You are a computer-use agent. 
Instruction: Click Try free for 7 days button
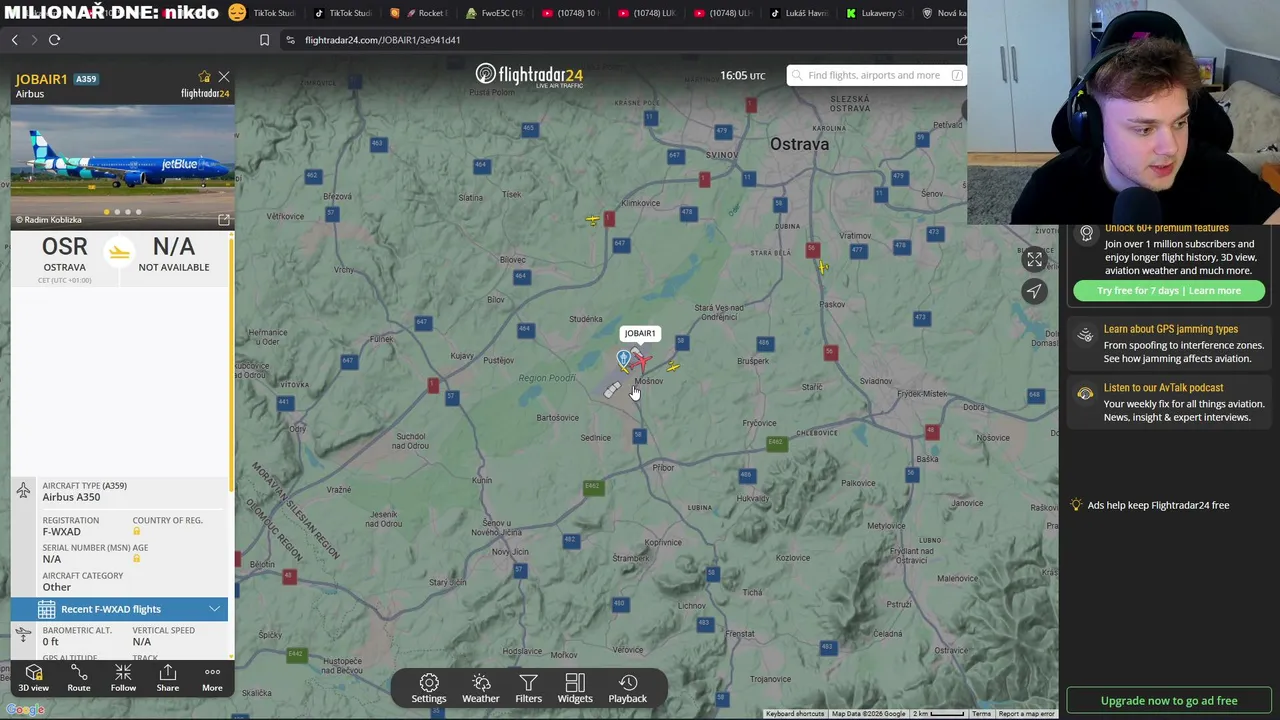coord(1169,291)
